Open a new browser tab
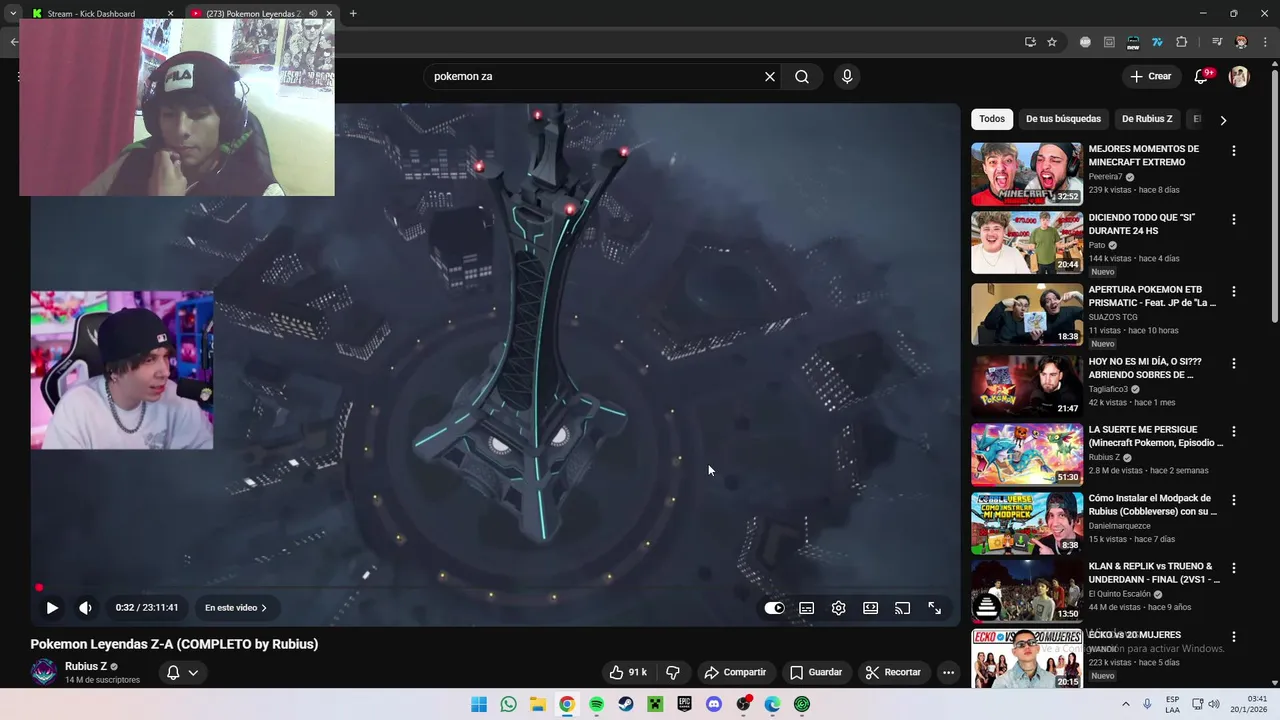1280x720 pixels. tap(353, 14)
